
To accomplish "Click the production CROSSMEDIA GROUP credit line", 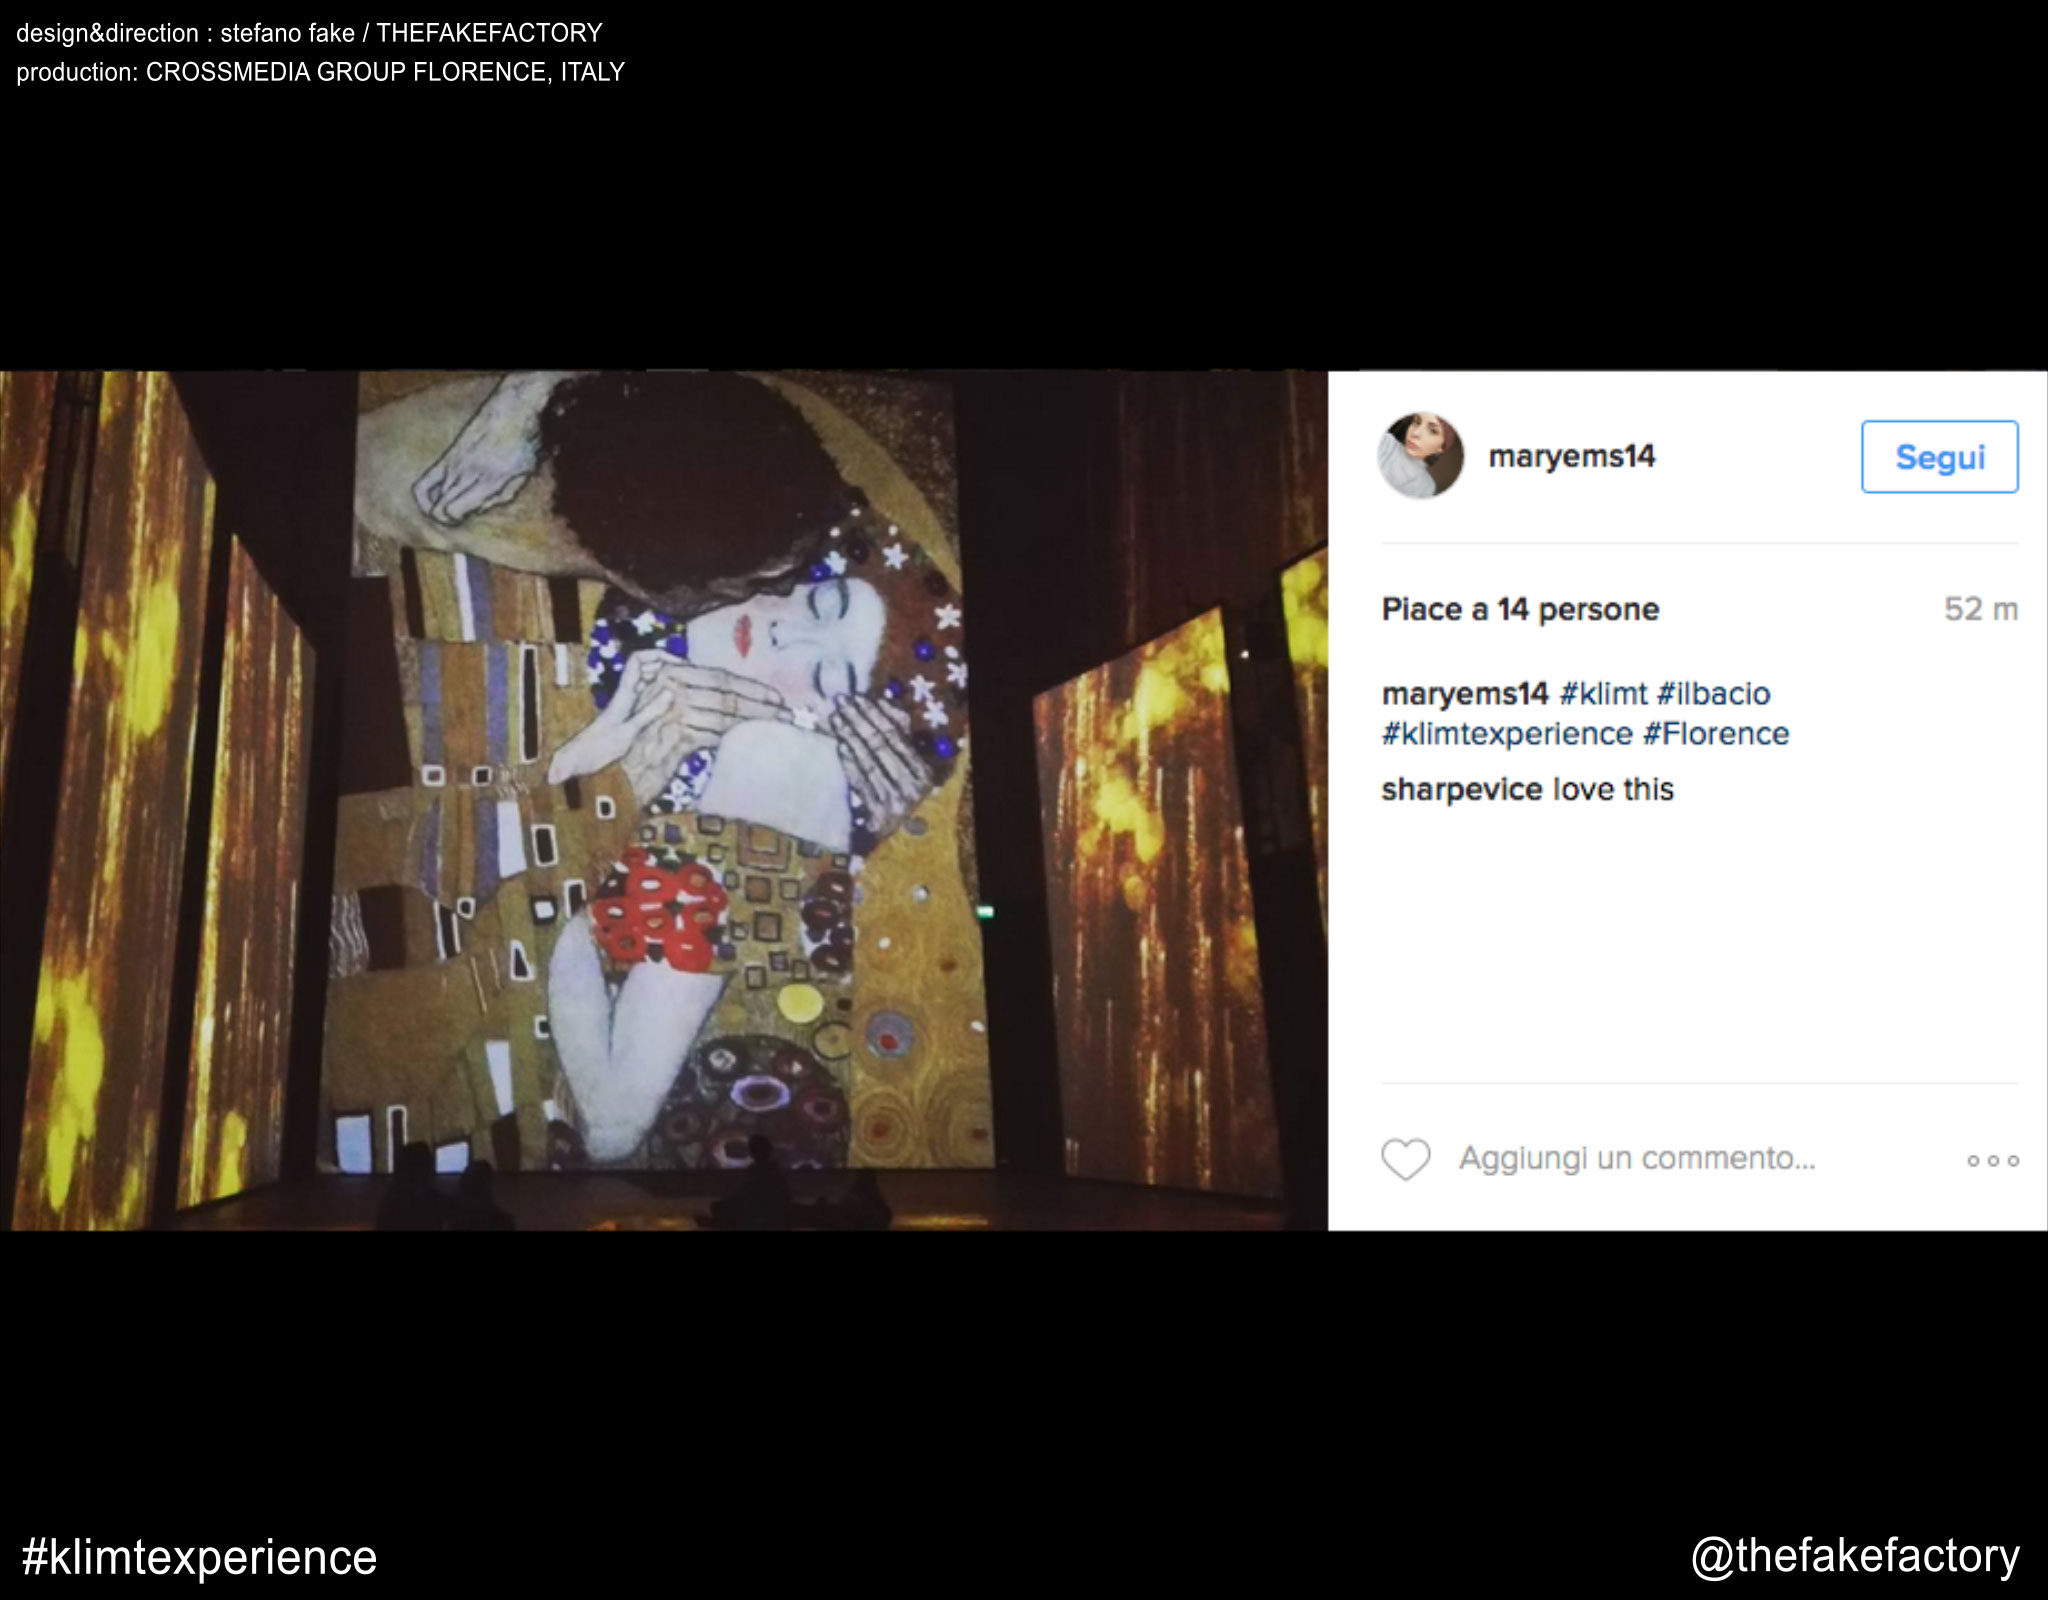I will pyautogui.click(x=320, y=72).
